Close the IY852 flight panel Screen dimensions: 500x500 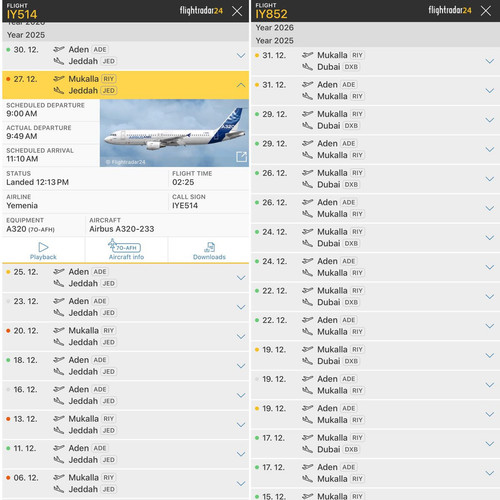click(486, 11)
